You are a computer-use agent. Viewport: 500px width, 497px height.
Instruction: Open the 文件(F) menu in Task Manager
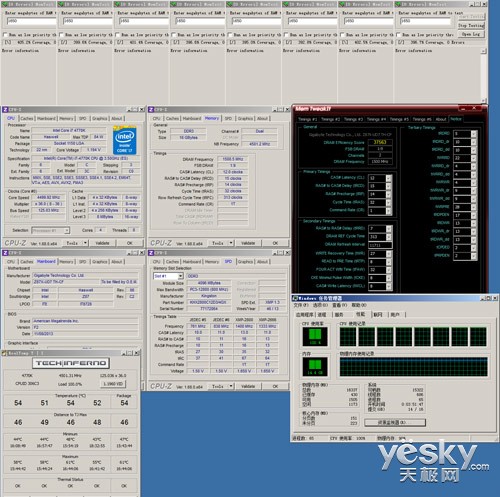301,305
